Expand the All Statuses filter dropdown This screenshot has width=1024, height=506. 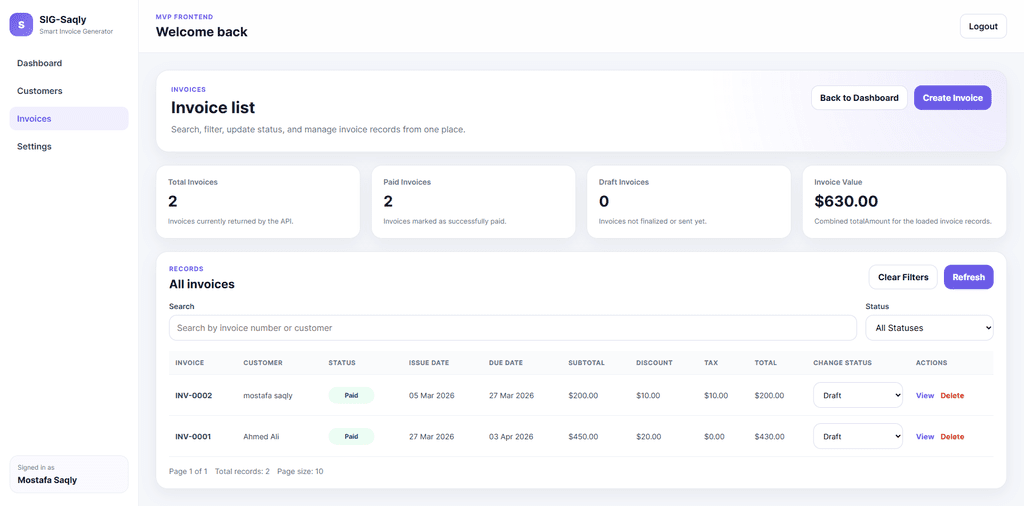pos(929,328)
